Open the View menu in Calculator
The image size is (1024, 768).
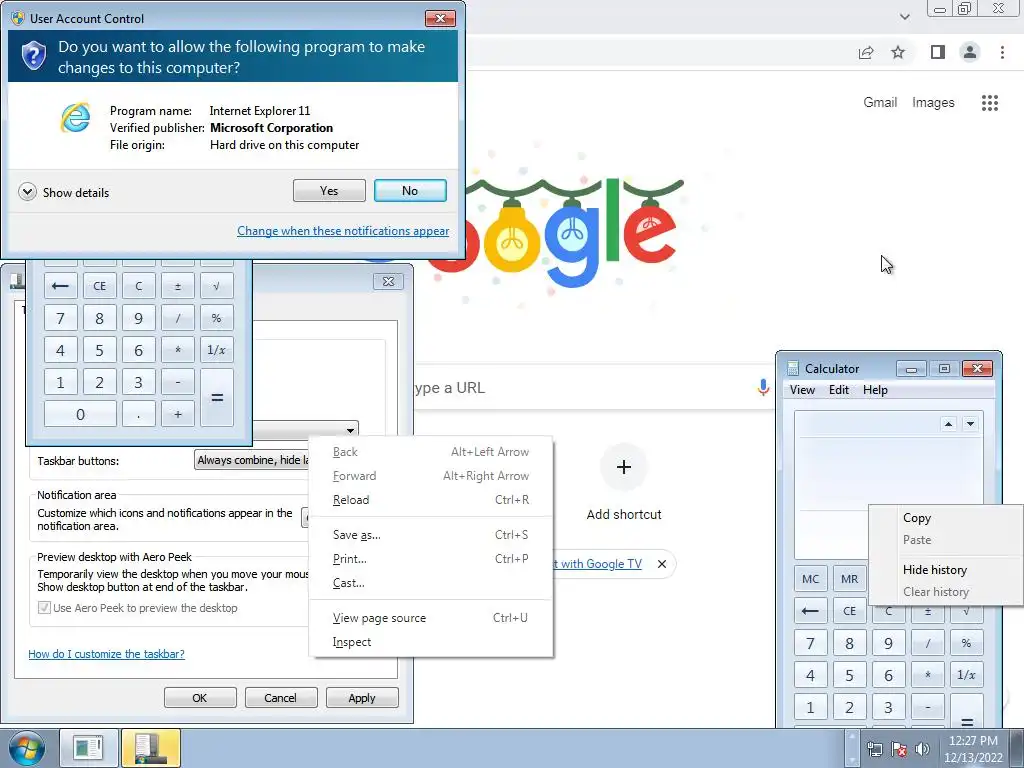click(x=802, y=390)
